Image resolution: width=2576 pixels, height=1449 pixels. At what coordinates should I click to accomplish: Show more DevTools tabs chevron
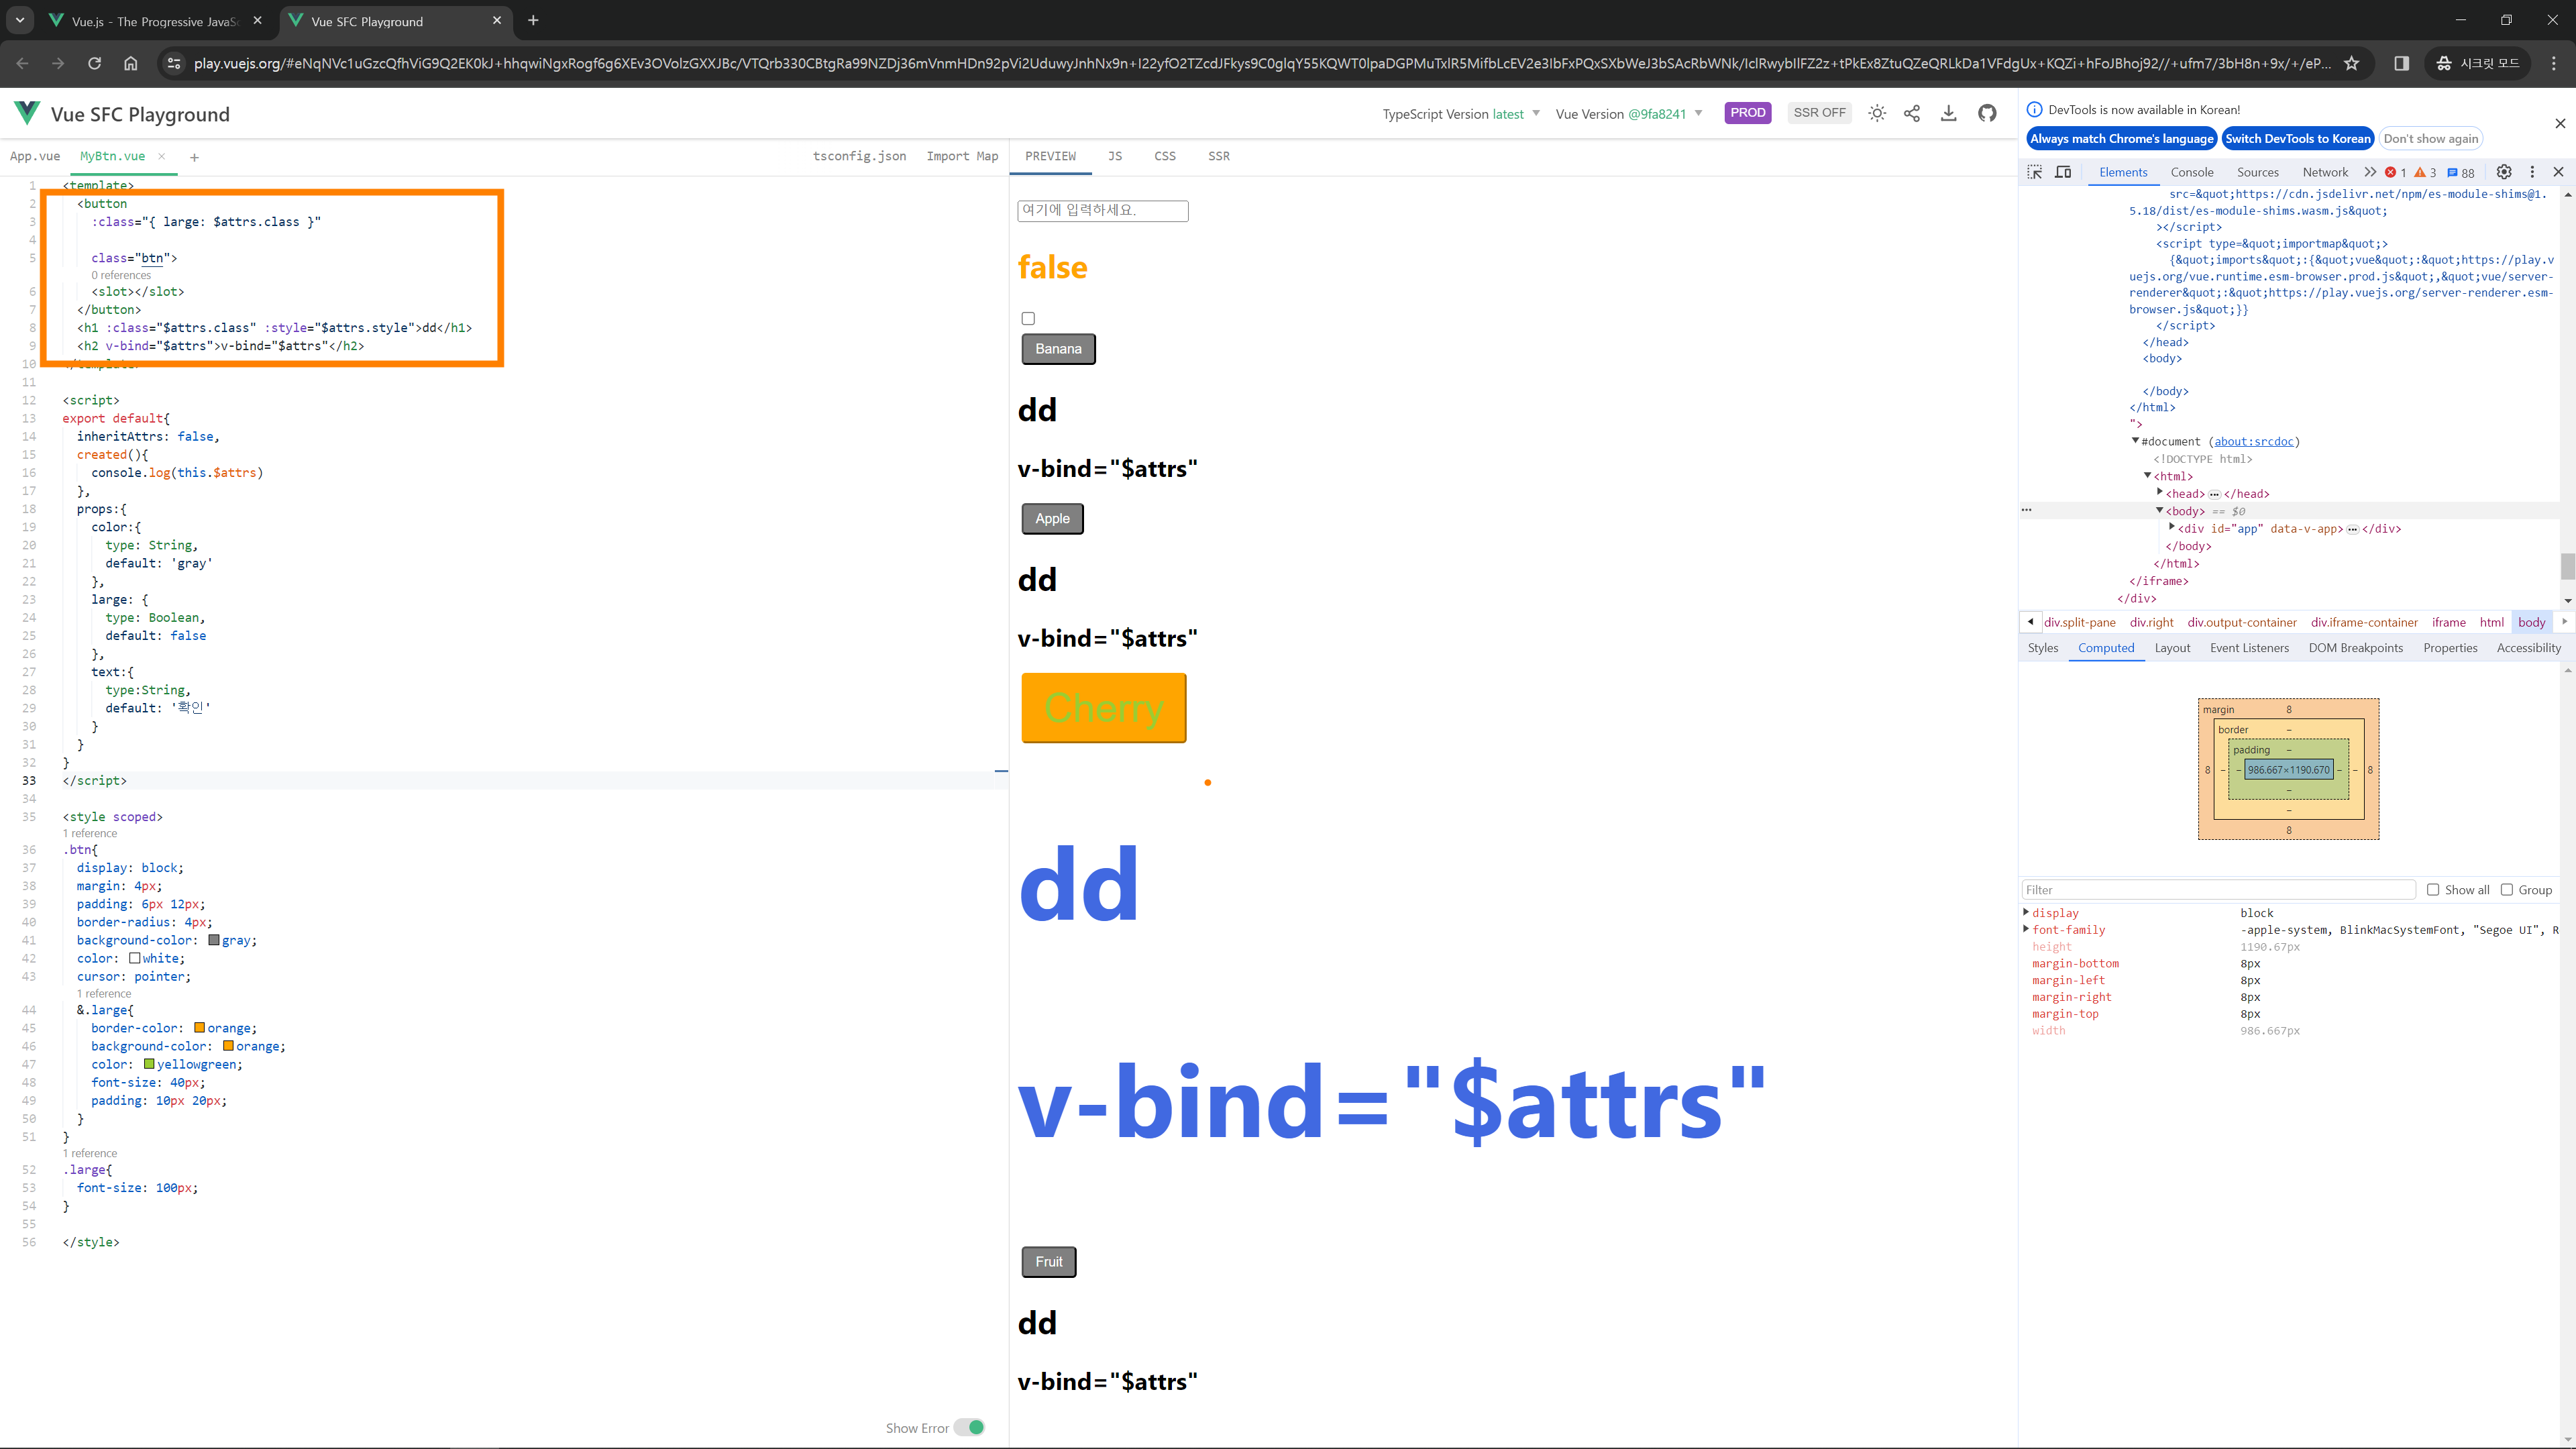(2370, 172)
